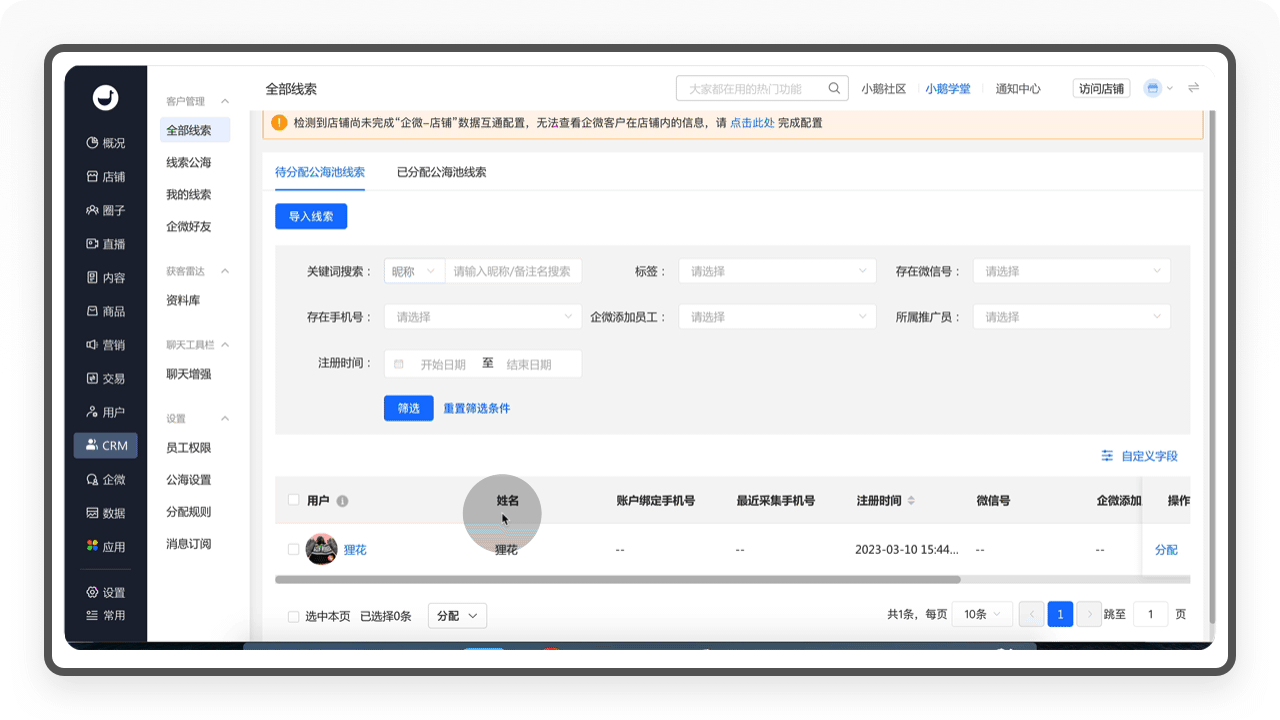Switch to 待分配公海池线索 tab
The image size is (1280, 720).
point(320,172)
